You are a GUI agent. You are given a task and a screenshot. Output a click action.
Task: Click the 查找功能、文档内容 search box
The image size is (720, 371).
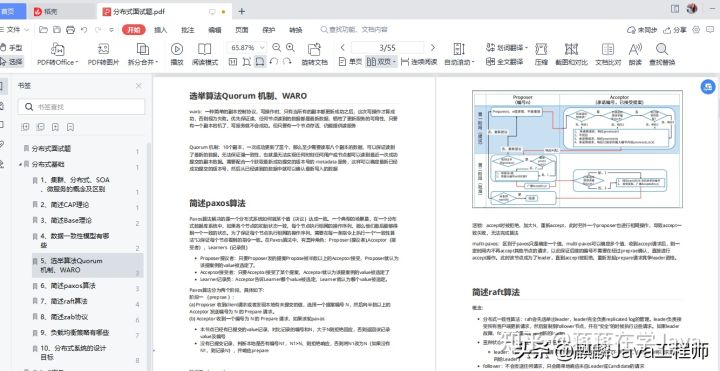tap(354, 30)
